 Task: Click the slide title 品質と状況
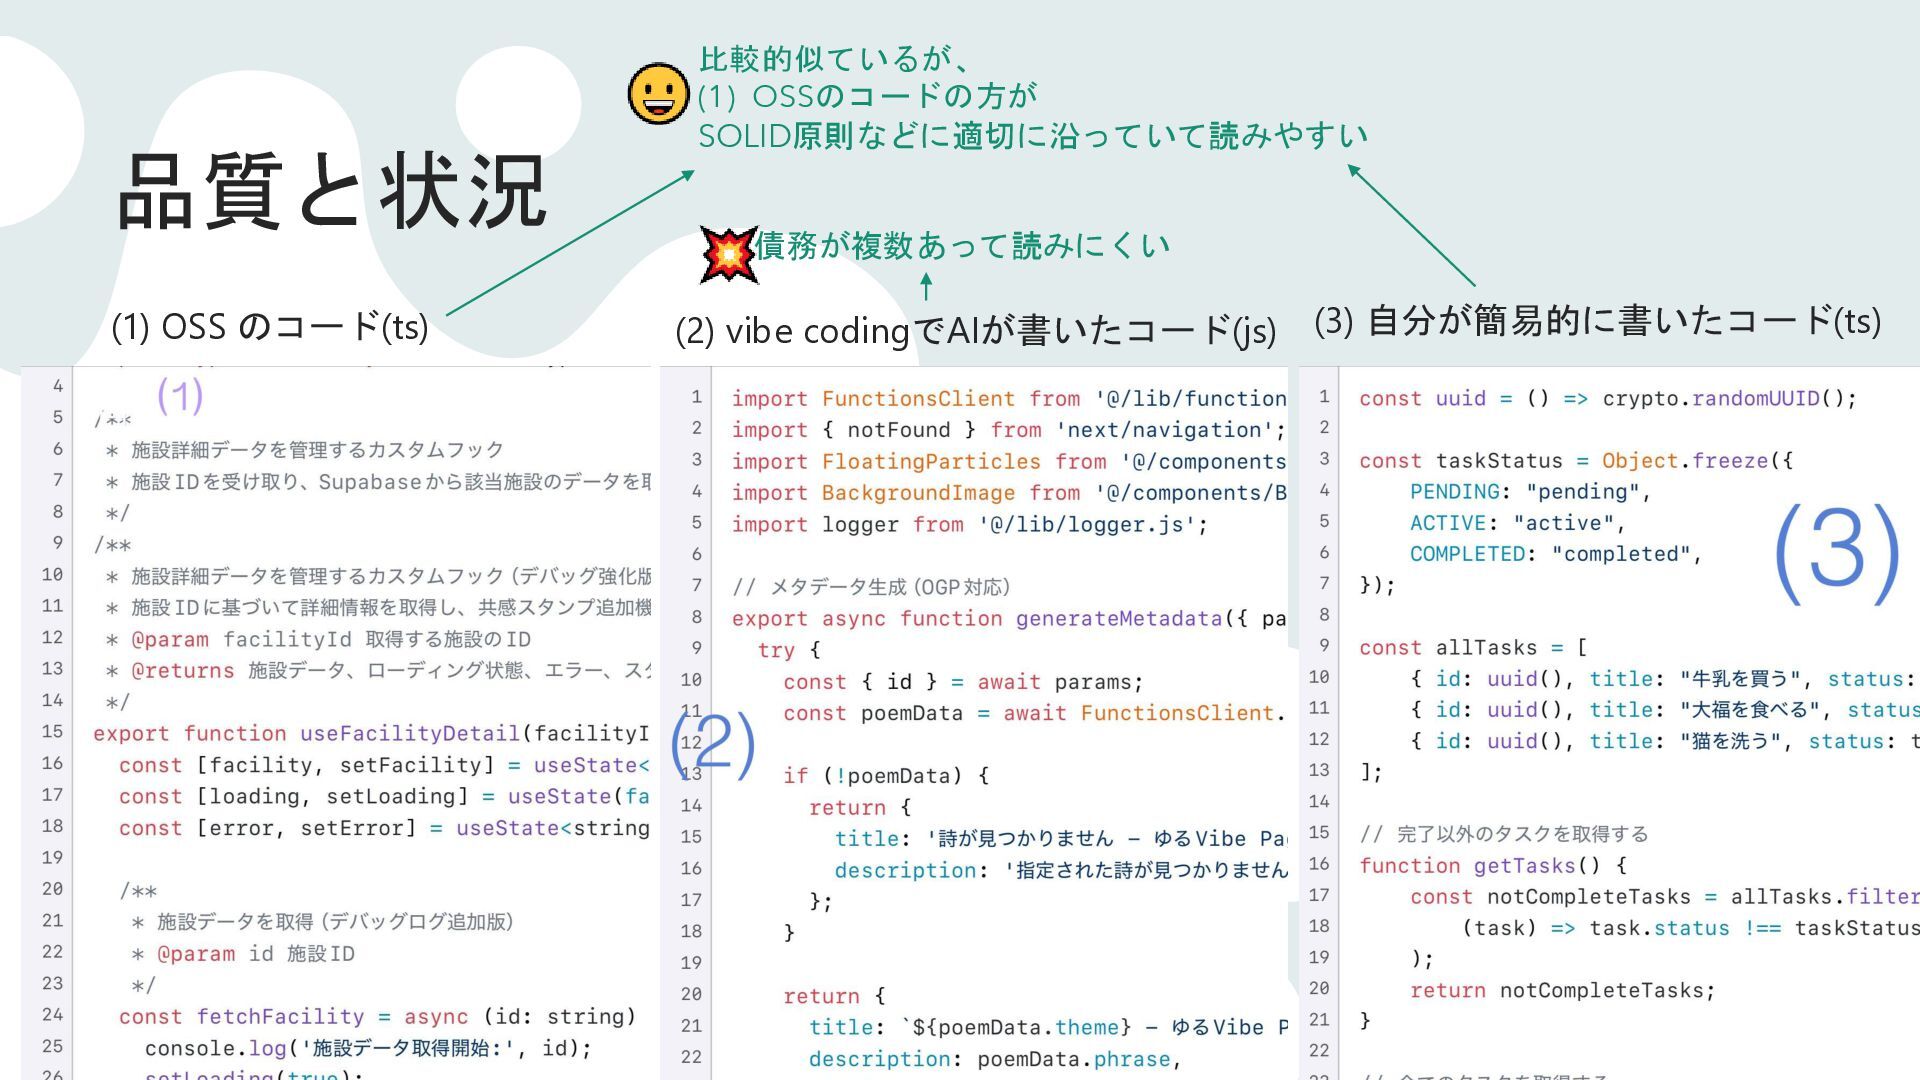pyautogui.click(x=332, y=192)
